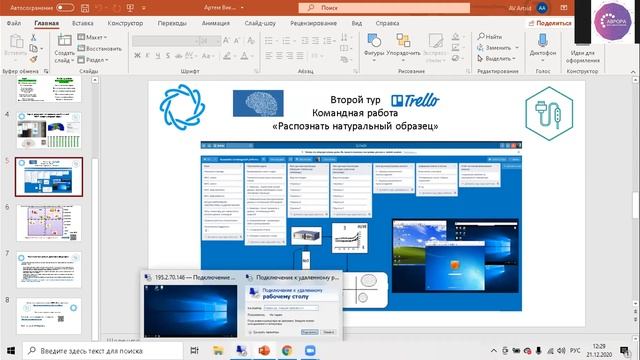Open the AA user account avatar

click(542, 8)
